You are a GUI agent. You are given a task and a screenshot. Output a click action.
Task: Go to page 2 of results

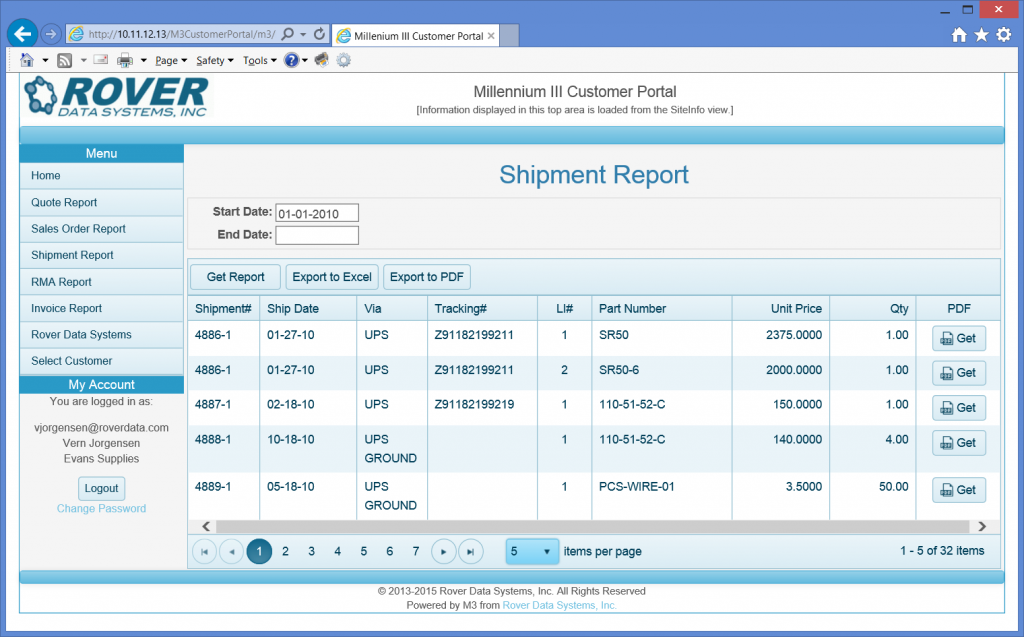click(285, 551)
